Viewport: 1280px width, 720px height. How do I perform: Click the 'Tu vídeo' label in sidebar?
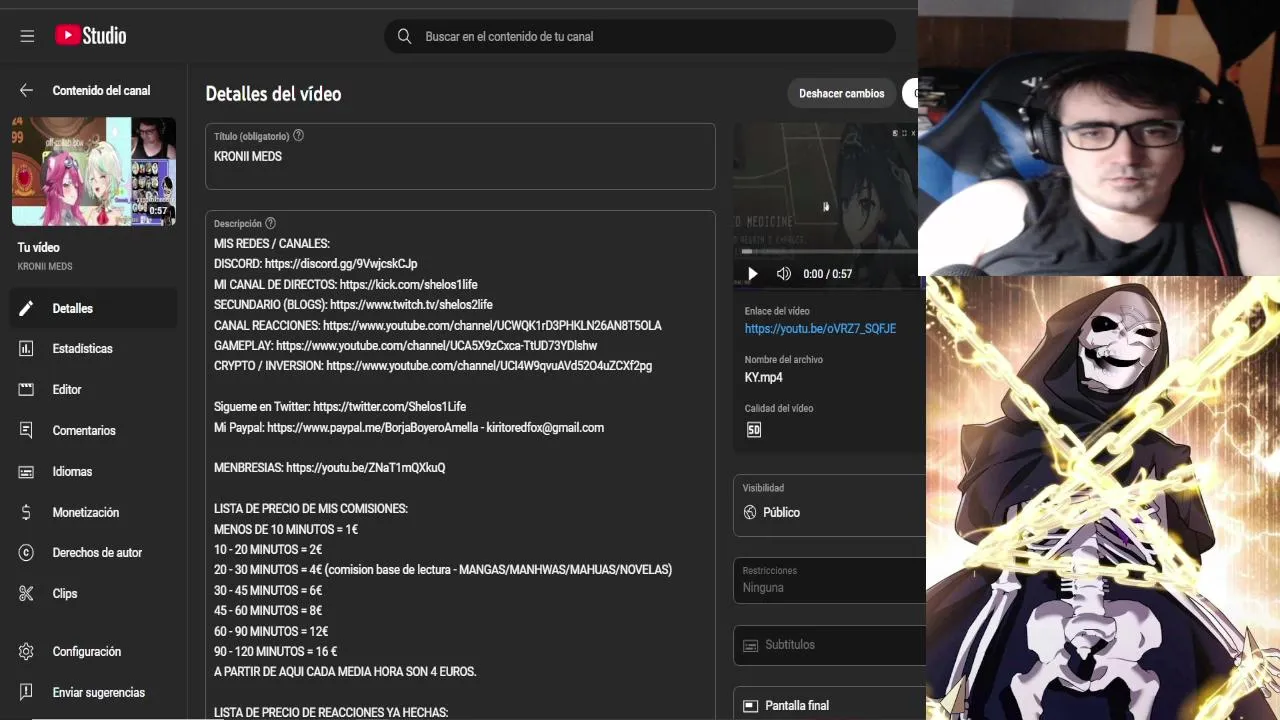(39, 247)
